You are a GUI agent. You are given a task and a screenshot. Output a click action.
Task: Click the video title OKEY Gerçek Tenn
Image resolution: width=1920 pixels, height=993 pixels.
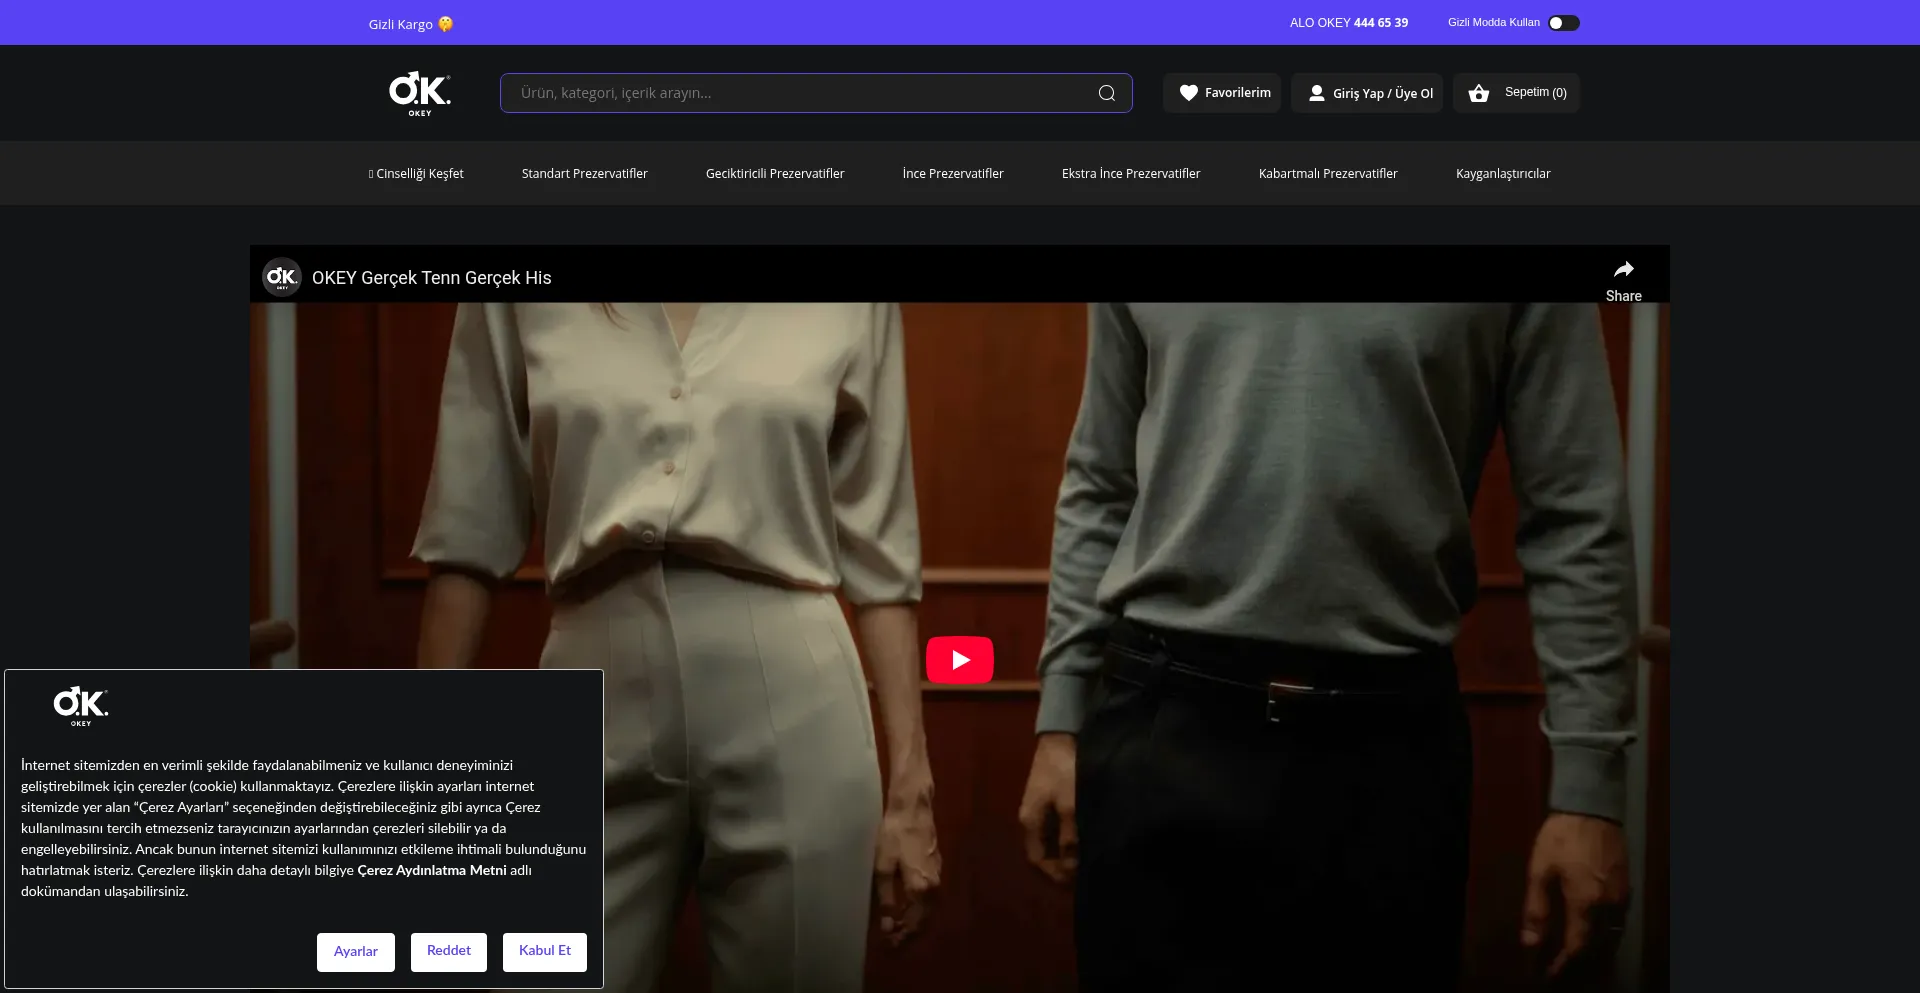431,278
